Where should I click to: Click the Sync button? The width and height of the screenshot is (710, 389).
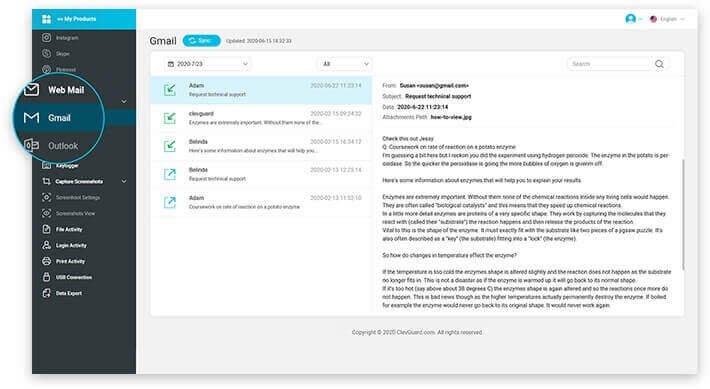(201, 41)
